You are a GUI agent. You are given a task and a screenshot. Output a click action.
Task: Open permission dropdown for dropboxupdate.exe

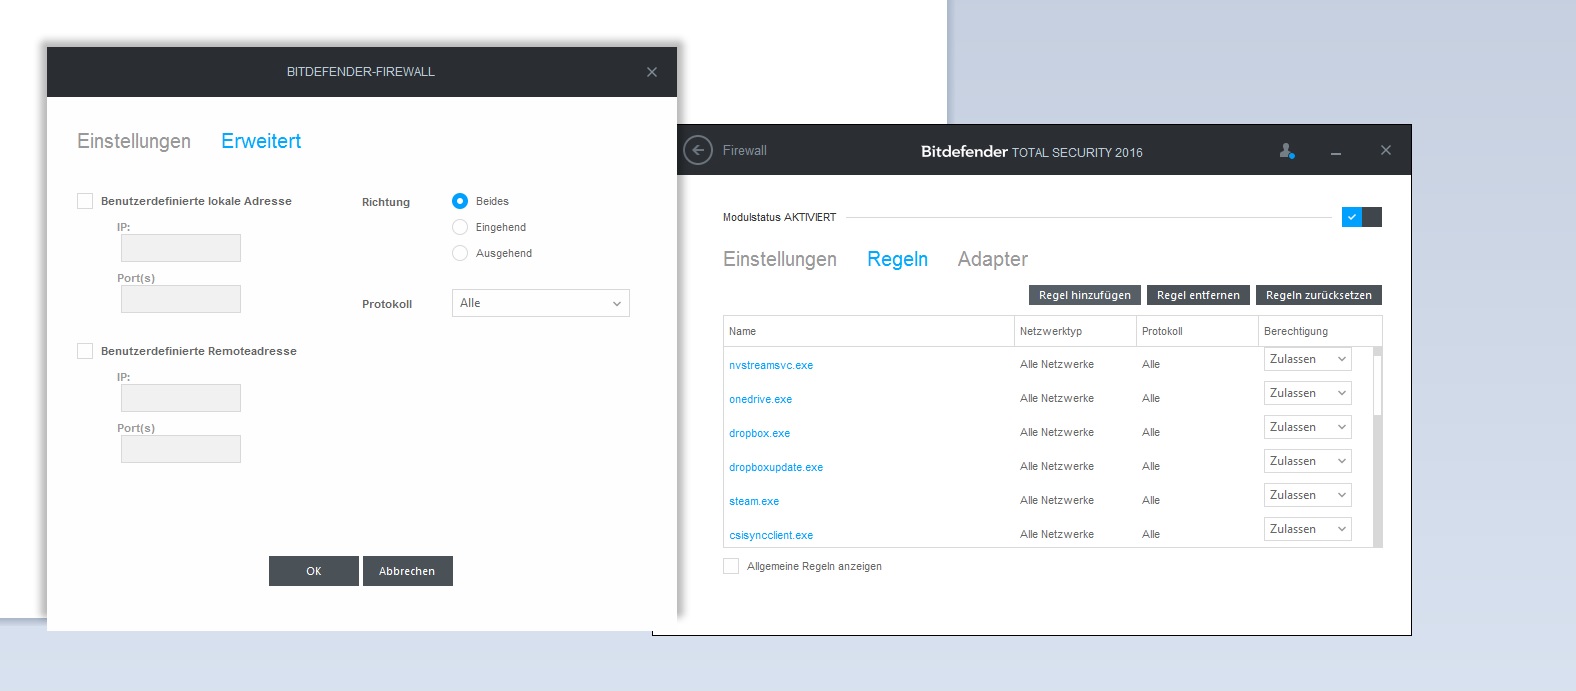click(1307, 461)
